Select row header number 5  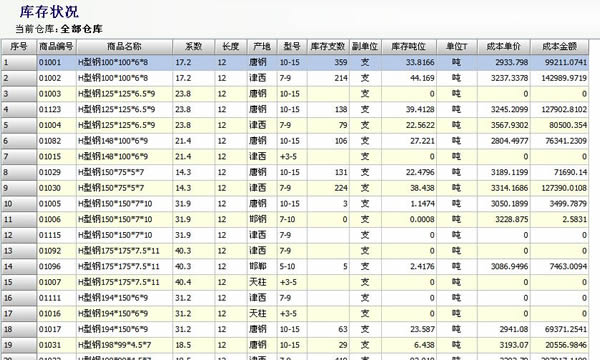coord(19,125)
